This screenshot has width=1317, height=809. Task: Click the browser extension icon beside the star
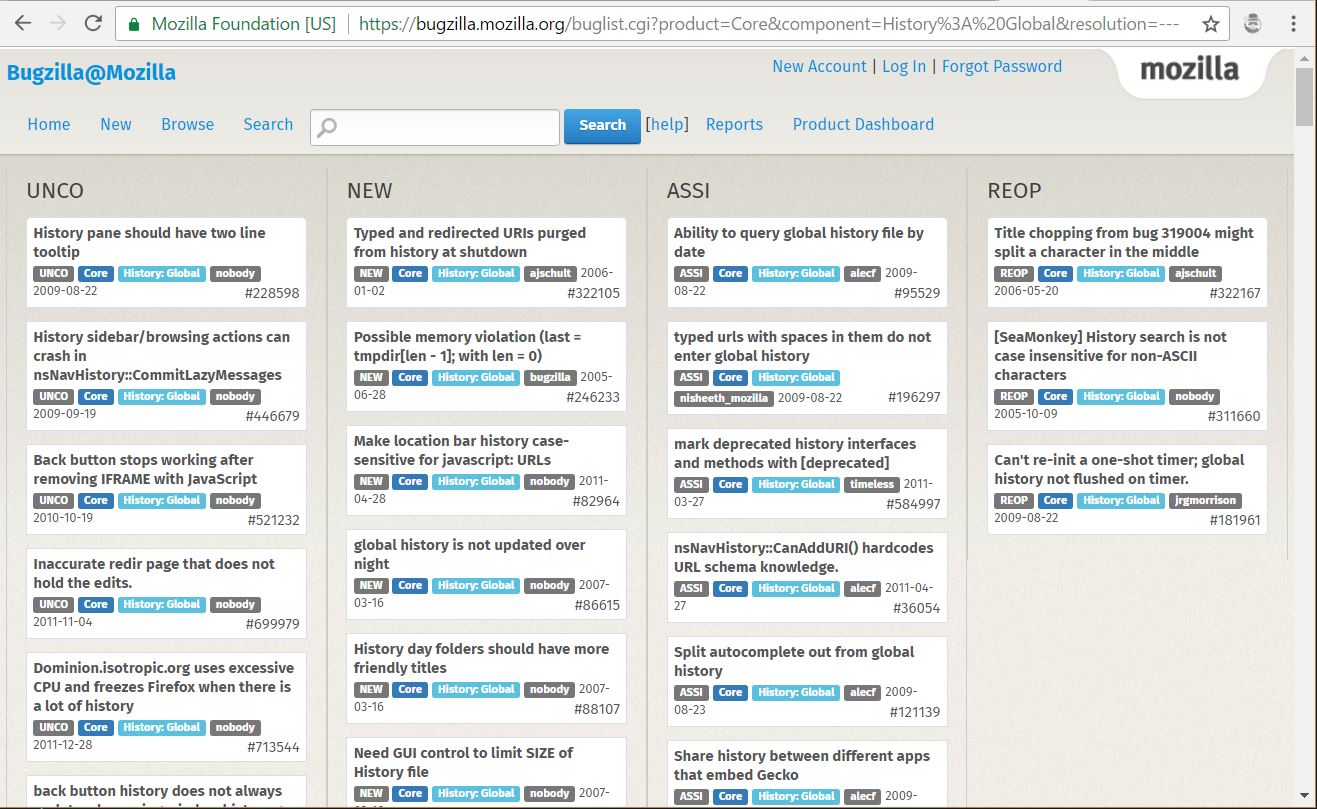[1252, 24]
